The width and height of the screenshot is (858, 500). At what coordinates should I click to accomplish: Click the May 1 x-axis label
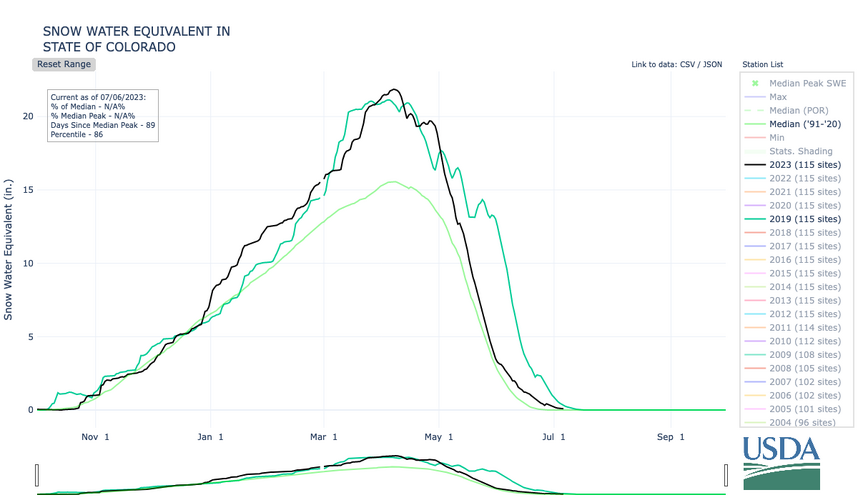coord(439,437)
